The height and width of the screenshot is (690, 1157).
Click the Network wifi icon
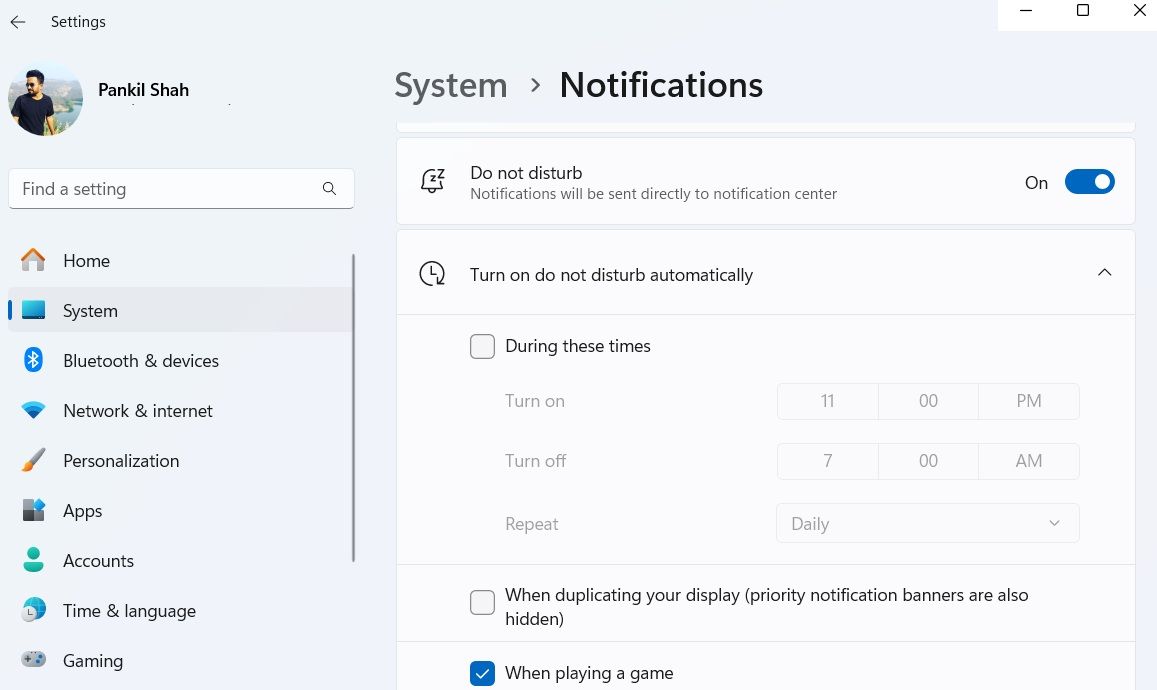point(33,410)
